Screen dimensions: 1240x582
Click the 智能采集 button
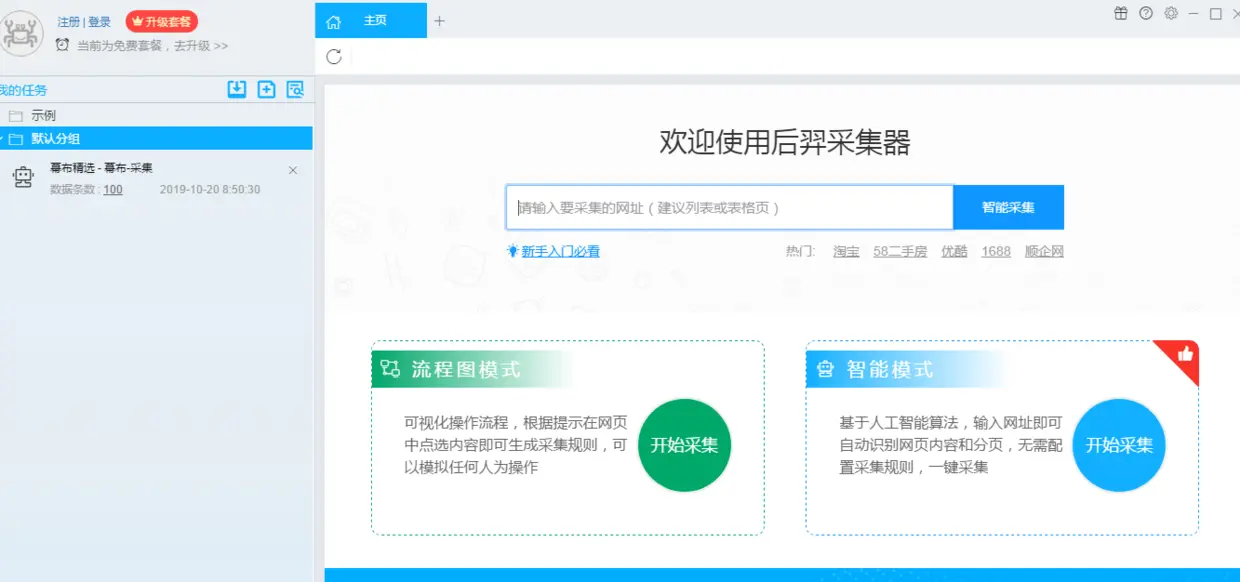click(1008, 207)
